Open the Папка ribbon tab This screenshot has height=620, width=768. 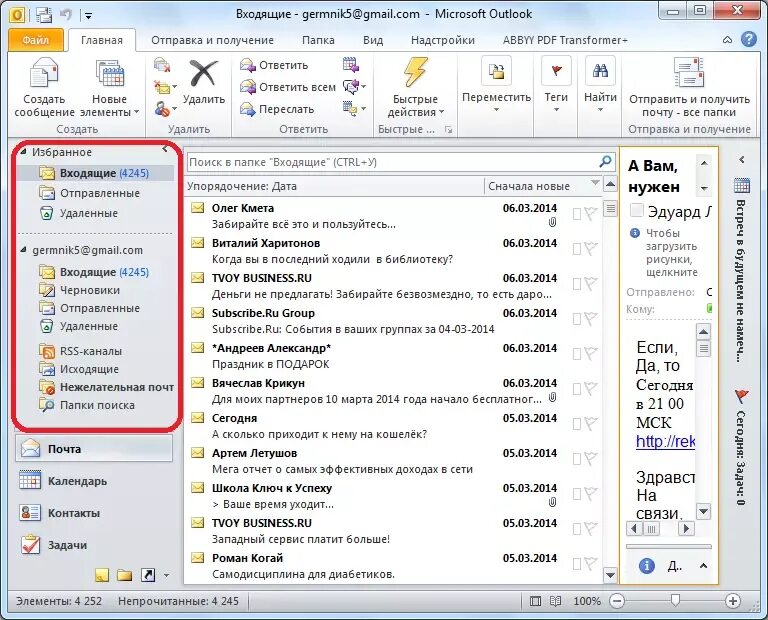click(318, 40)
